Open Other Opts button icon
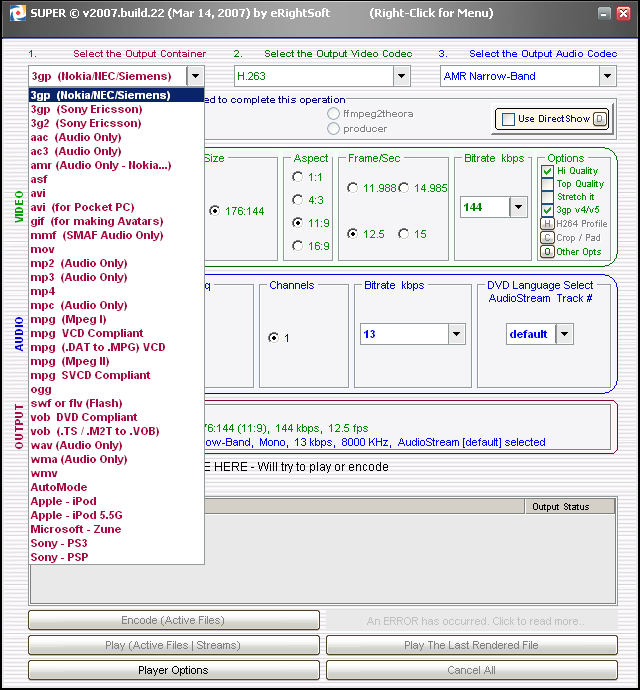Screen dimensions: 640x690 click(547, 252)
